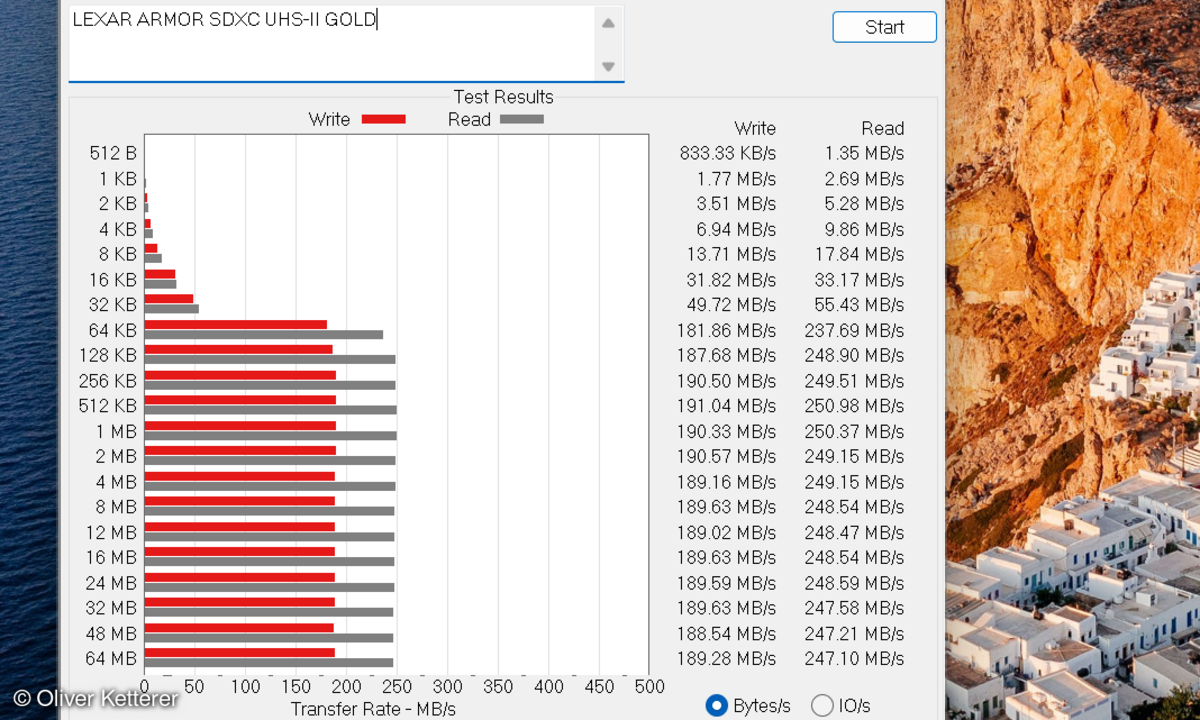
Task: Click the write value 188.54 MB/s
Action: [727, 633]
